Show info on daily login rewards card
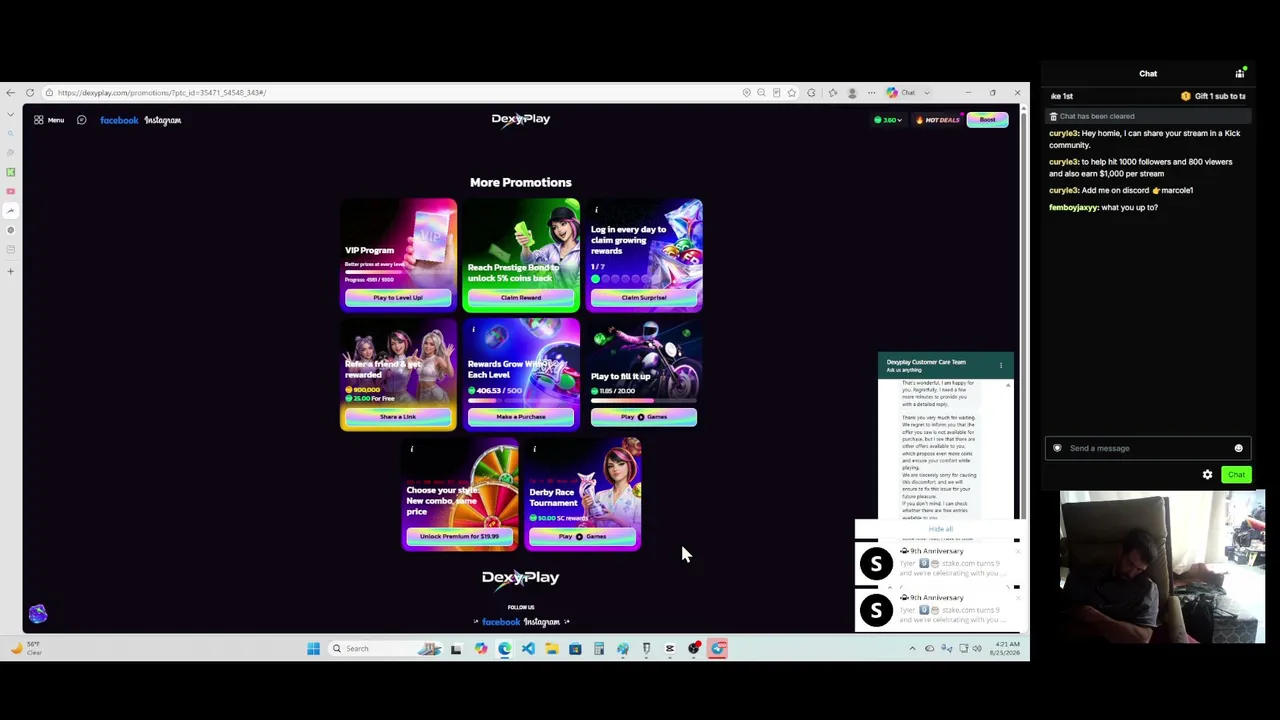The height and width of the screenshot is (720, 1280). click(596, 210)
